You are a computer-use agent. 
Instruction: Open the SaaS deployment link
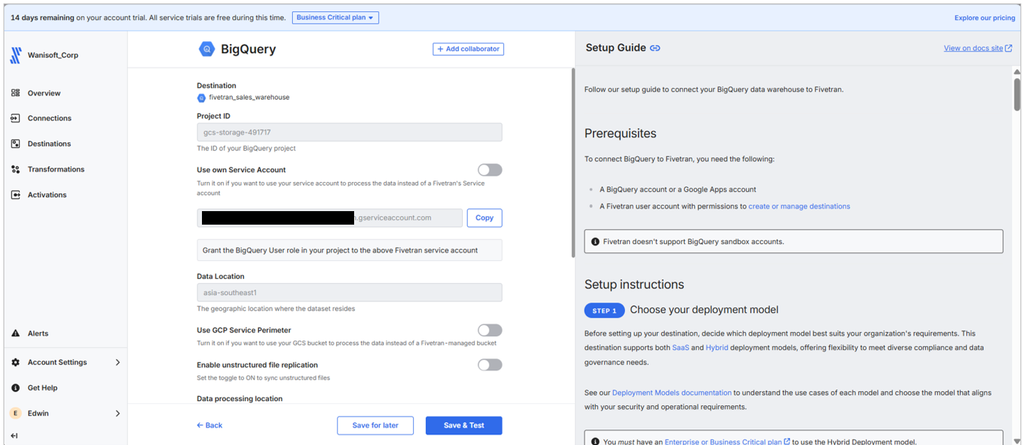tap(680, 348)
